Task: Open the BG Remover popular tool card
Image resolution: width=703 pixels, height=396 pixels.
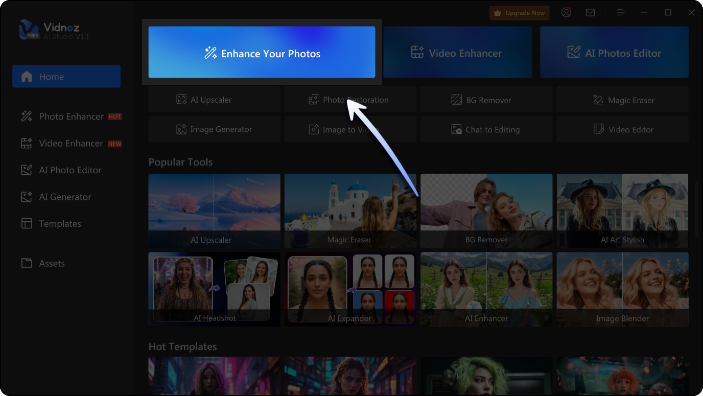Action: (486, 211)
